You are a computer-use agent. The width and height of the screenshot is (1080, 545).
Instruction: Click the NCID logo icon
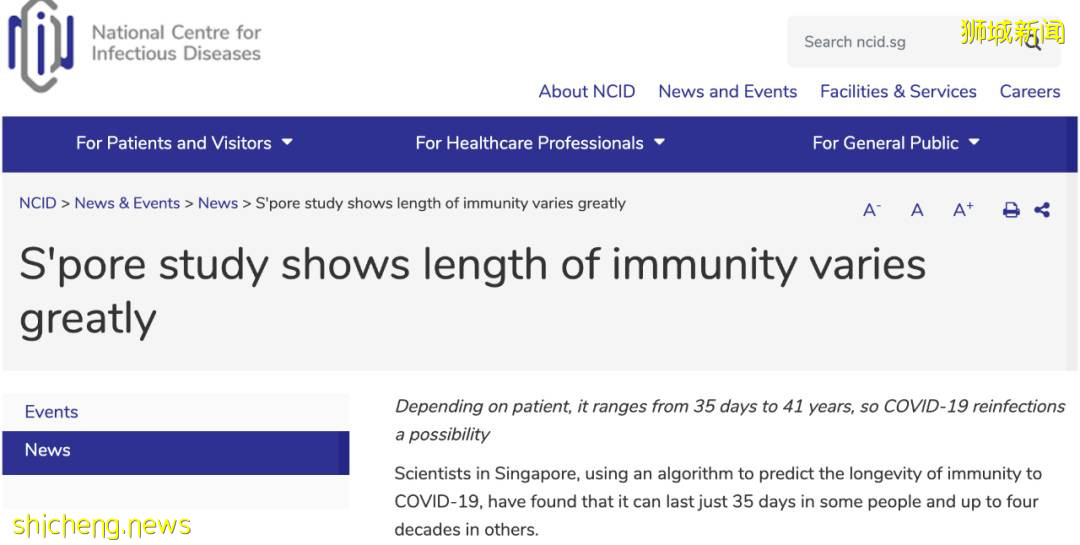click(41, 46)
